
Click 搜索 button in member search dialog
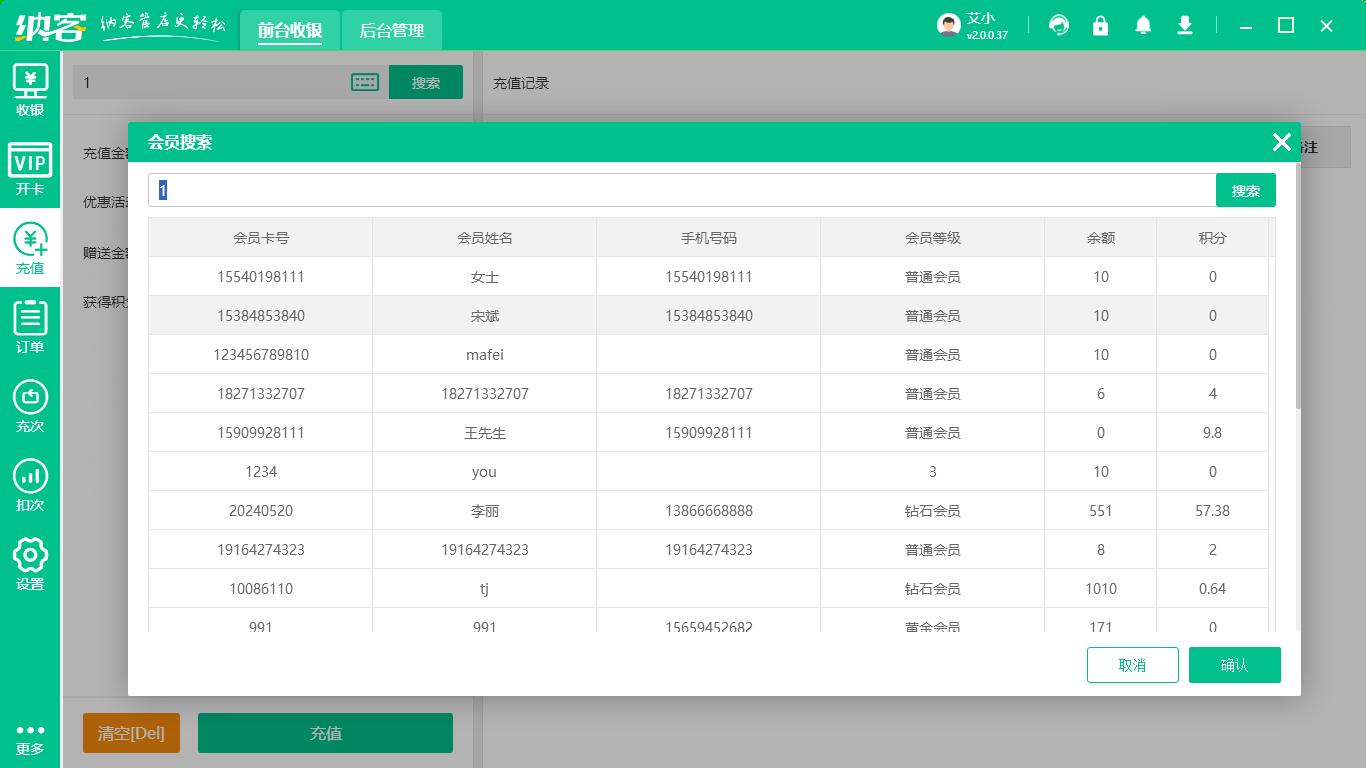[x=1245, y=191]
